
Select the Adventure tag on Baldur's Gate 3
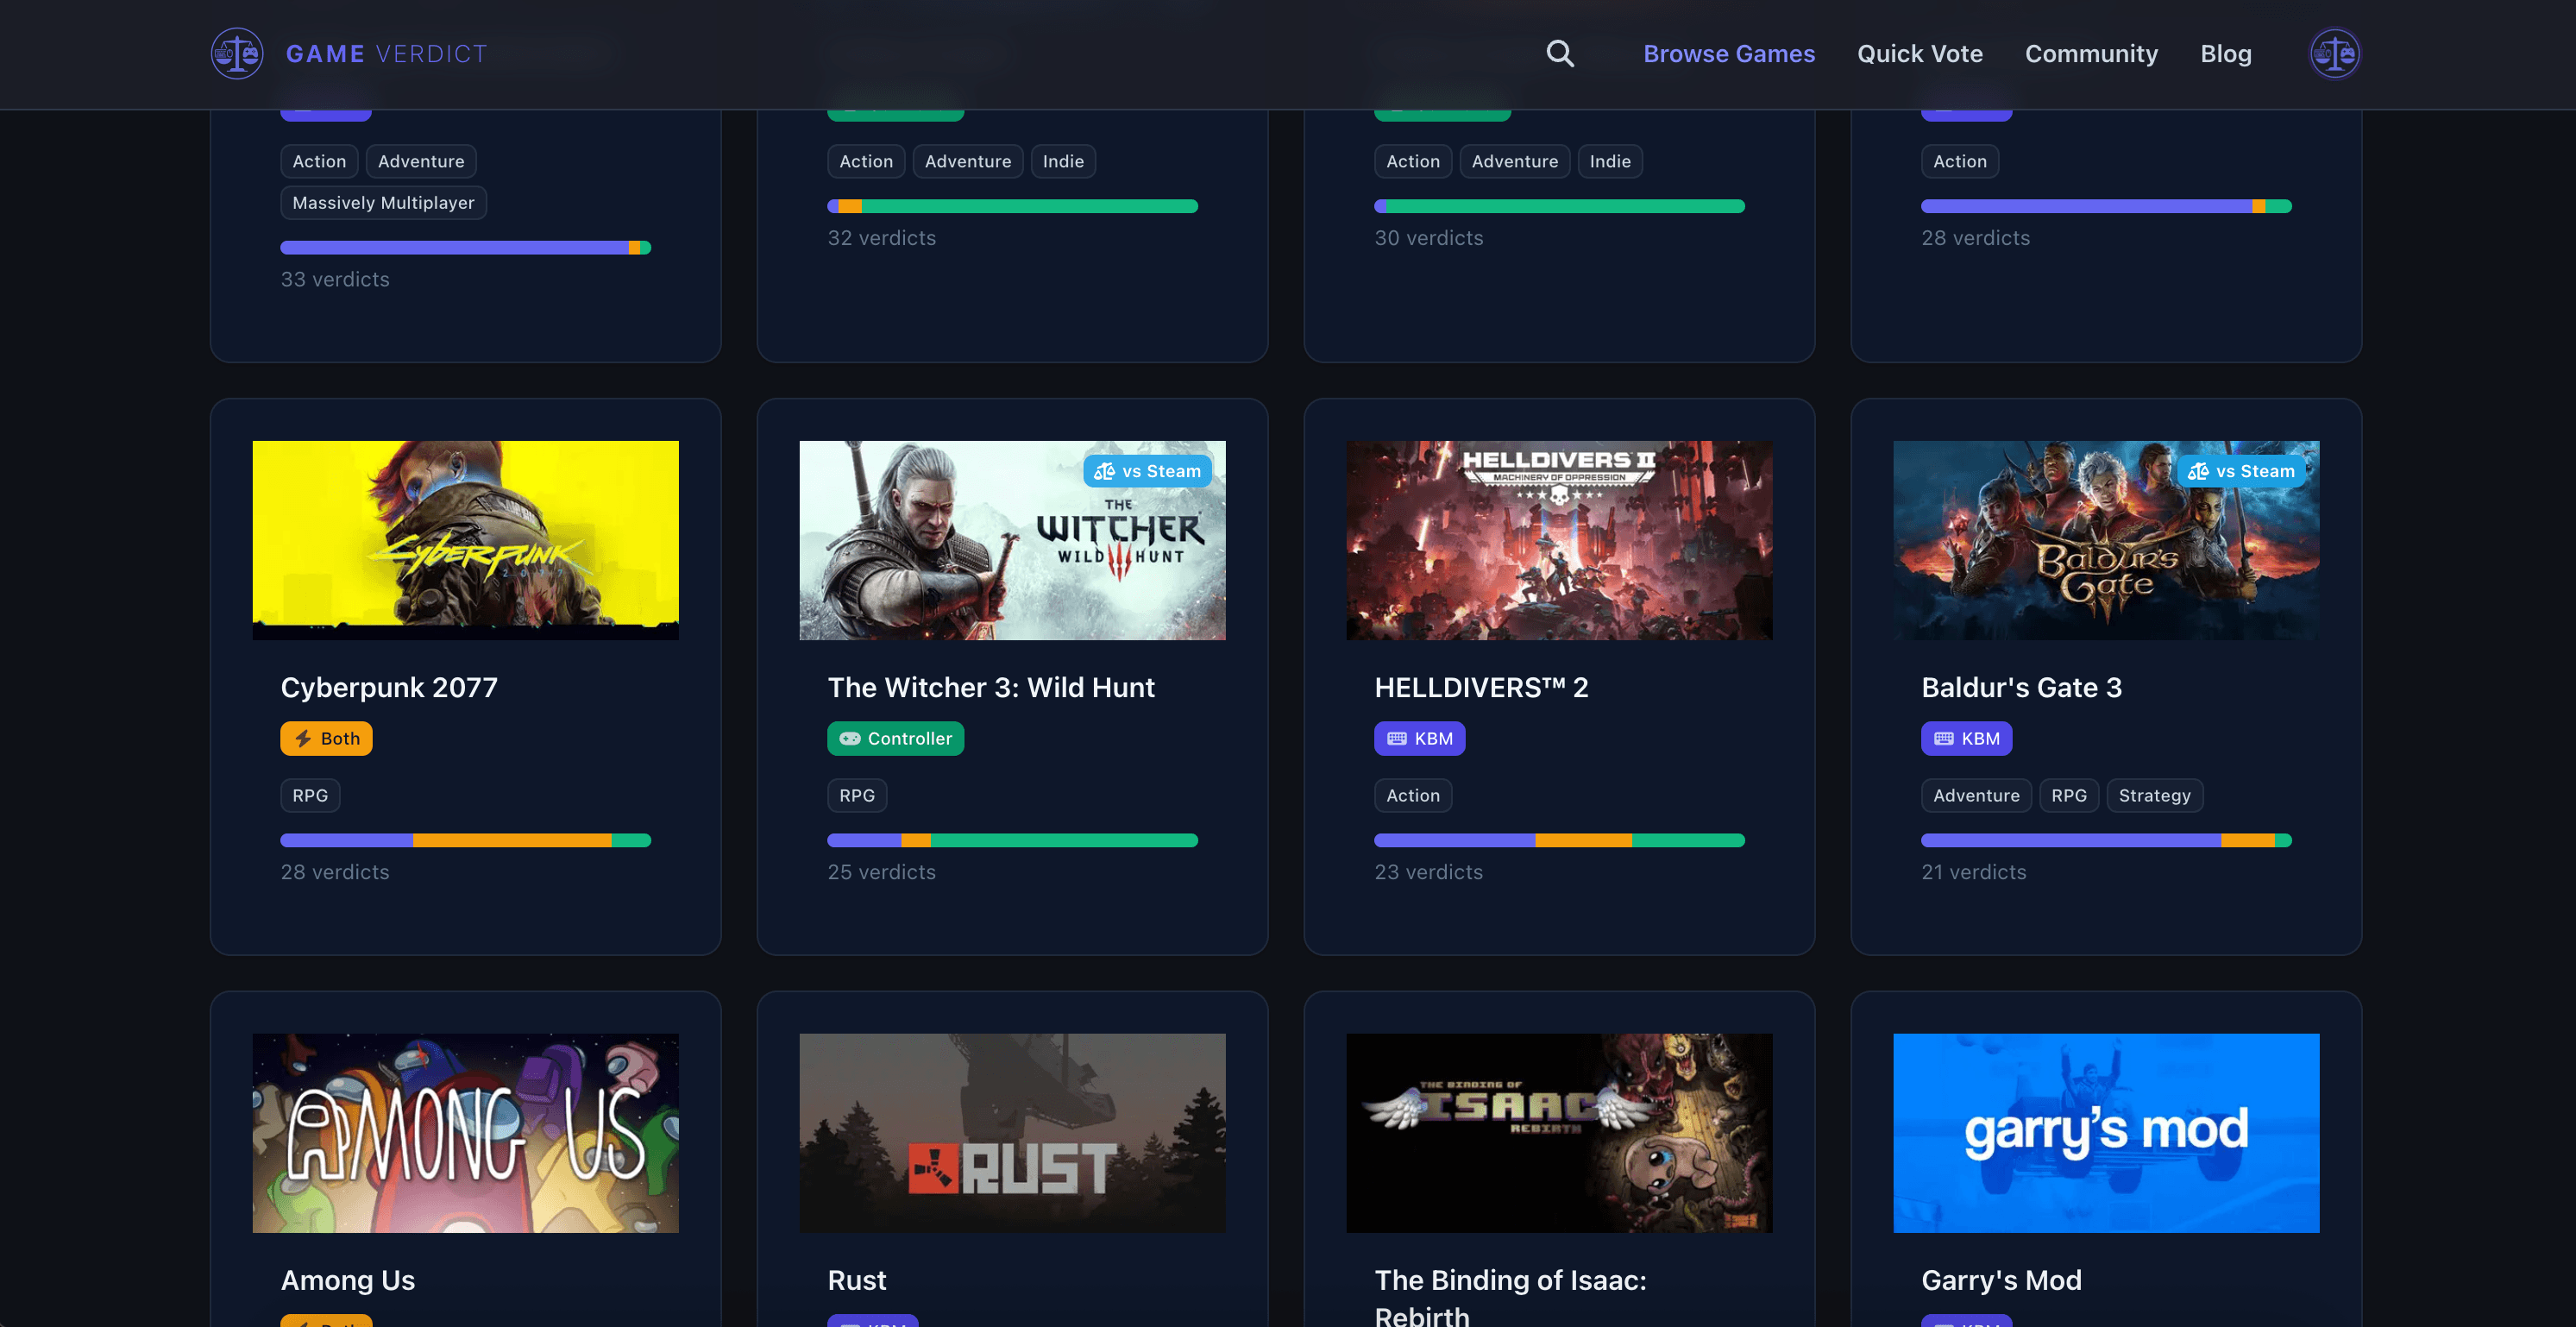point(1976,795)
